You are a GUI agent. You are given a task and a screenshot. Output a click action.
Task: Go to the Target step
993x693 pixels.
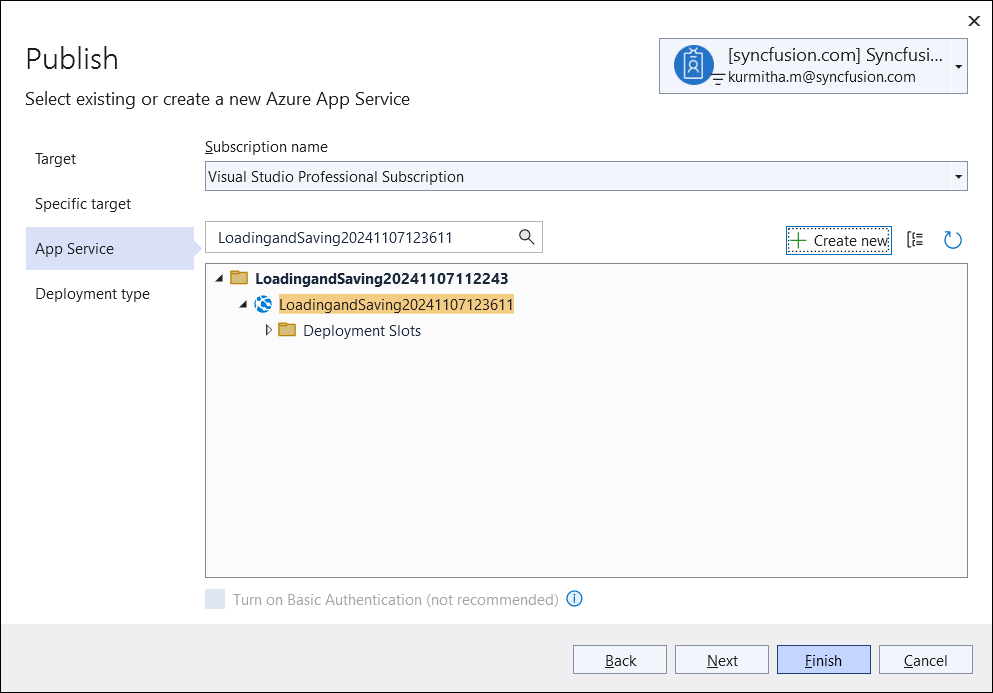tap(55, 159)
